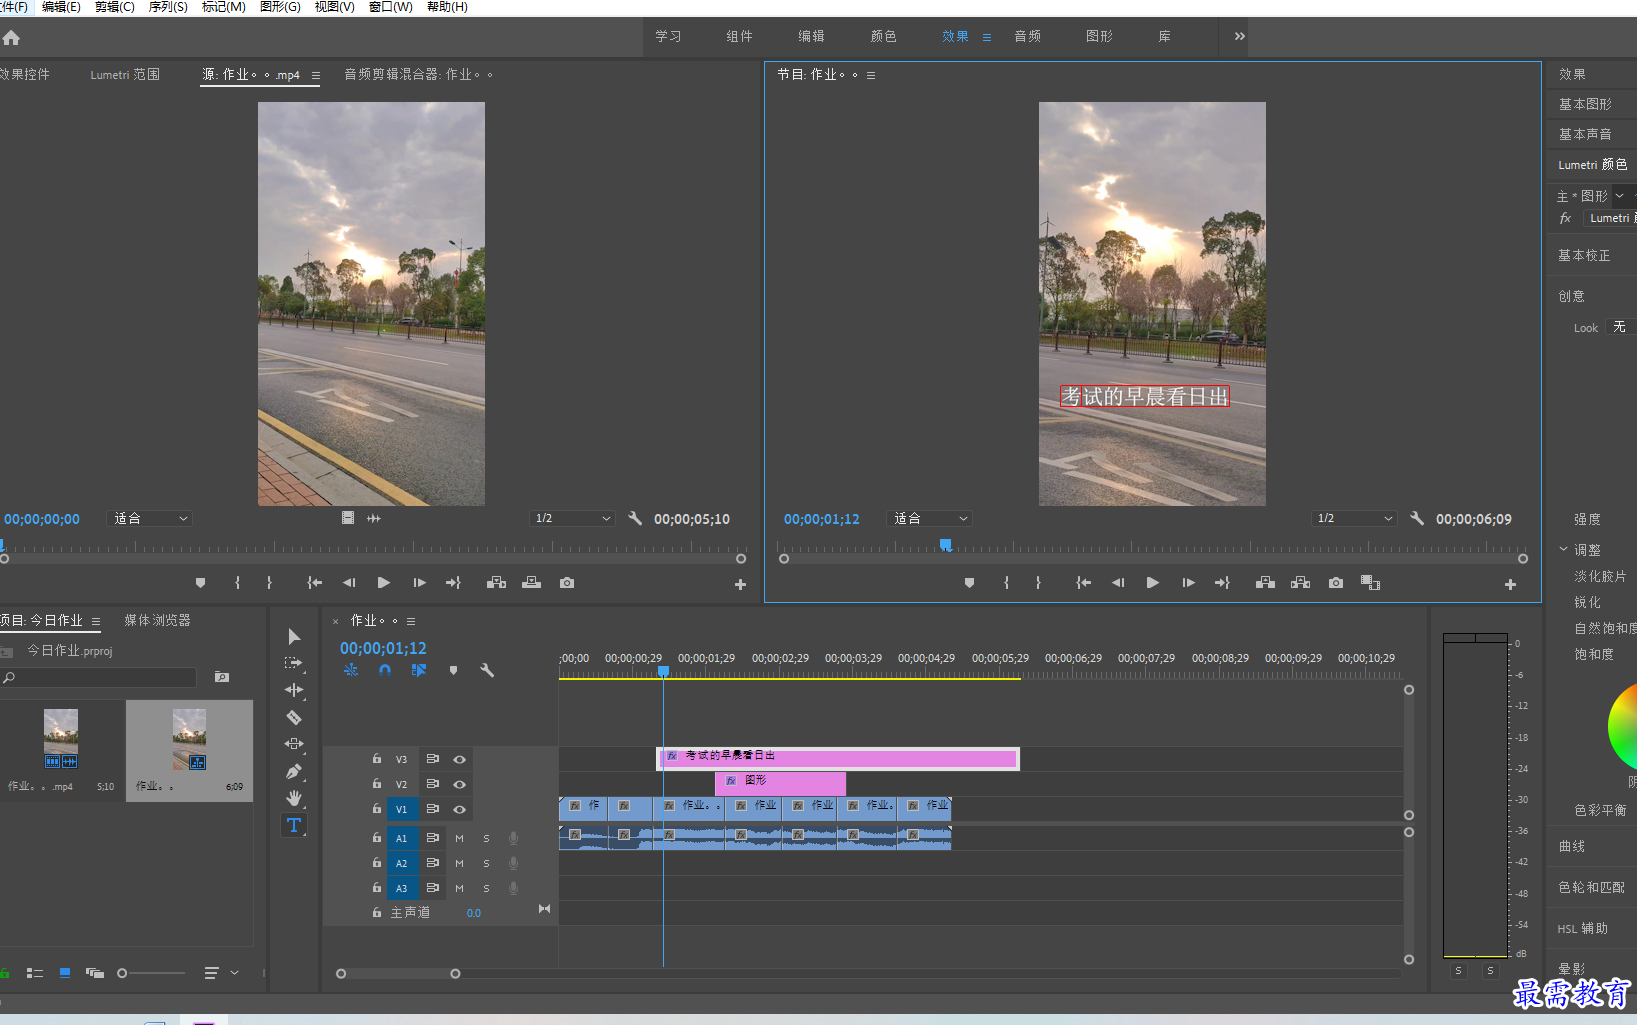
Task: Expand 曲线 section in Lumetri
Action: coord(1571,846)
